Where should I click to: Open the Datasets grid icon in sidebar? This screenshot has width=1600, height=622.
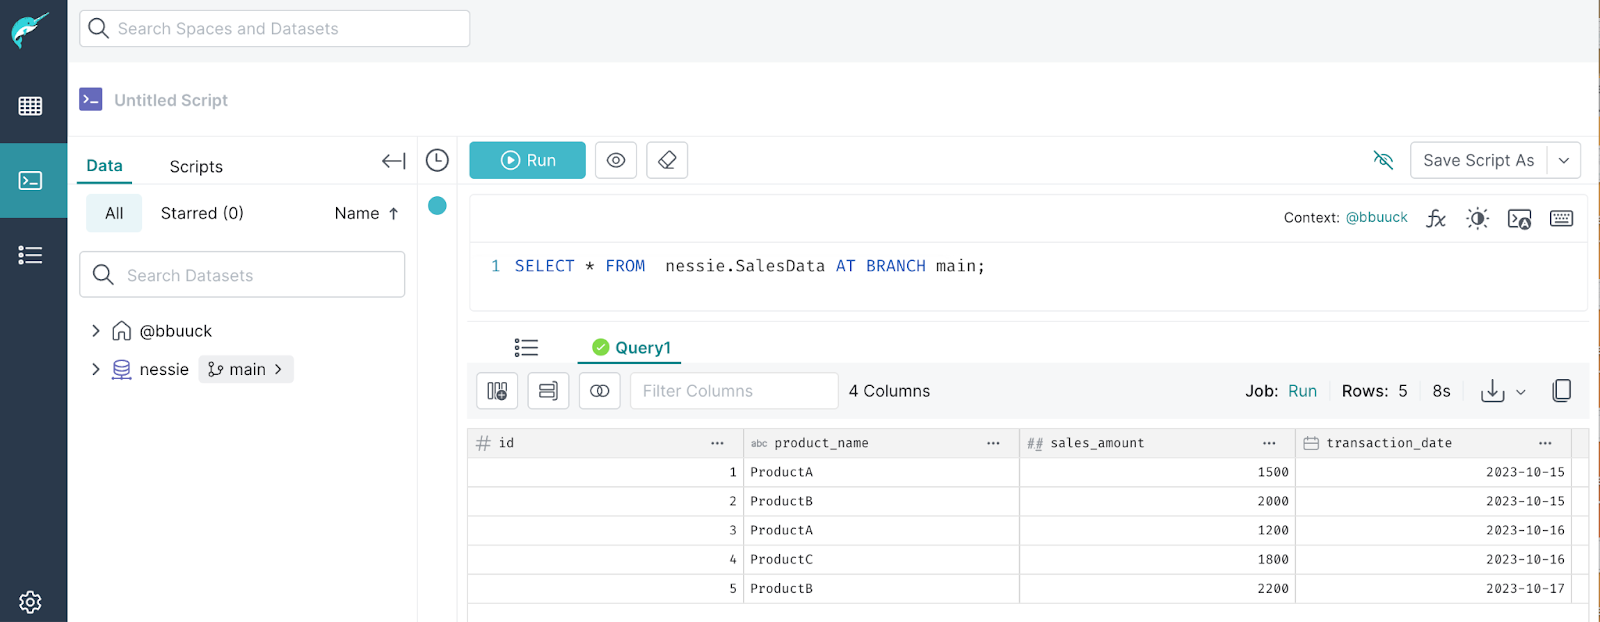30,106
